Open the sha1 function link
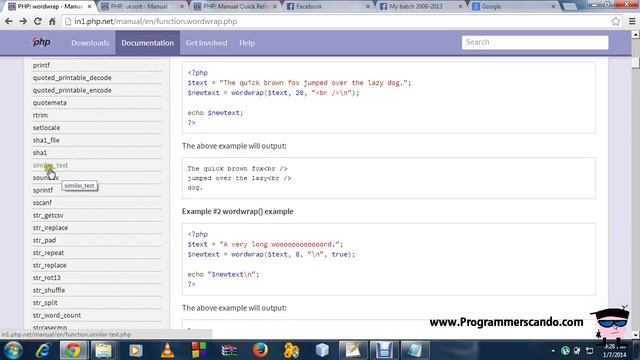640x360 pixels. pyautogui.click(x=40, y=153)
